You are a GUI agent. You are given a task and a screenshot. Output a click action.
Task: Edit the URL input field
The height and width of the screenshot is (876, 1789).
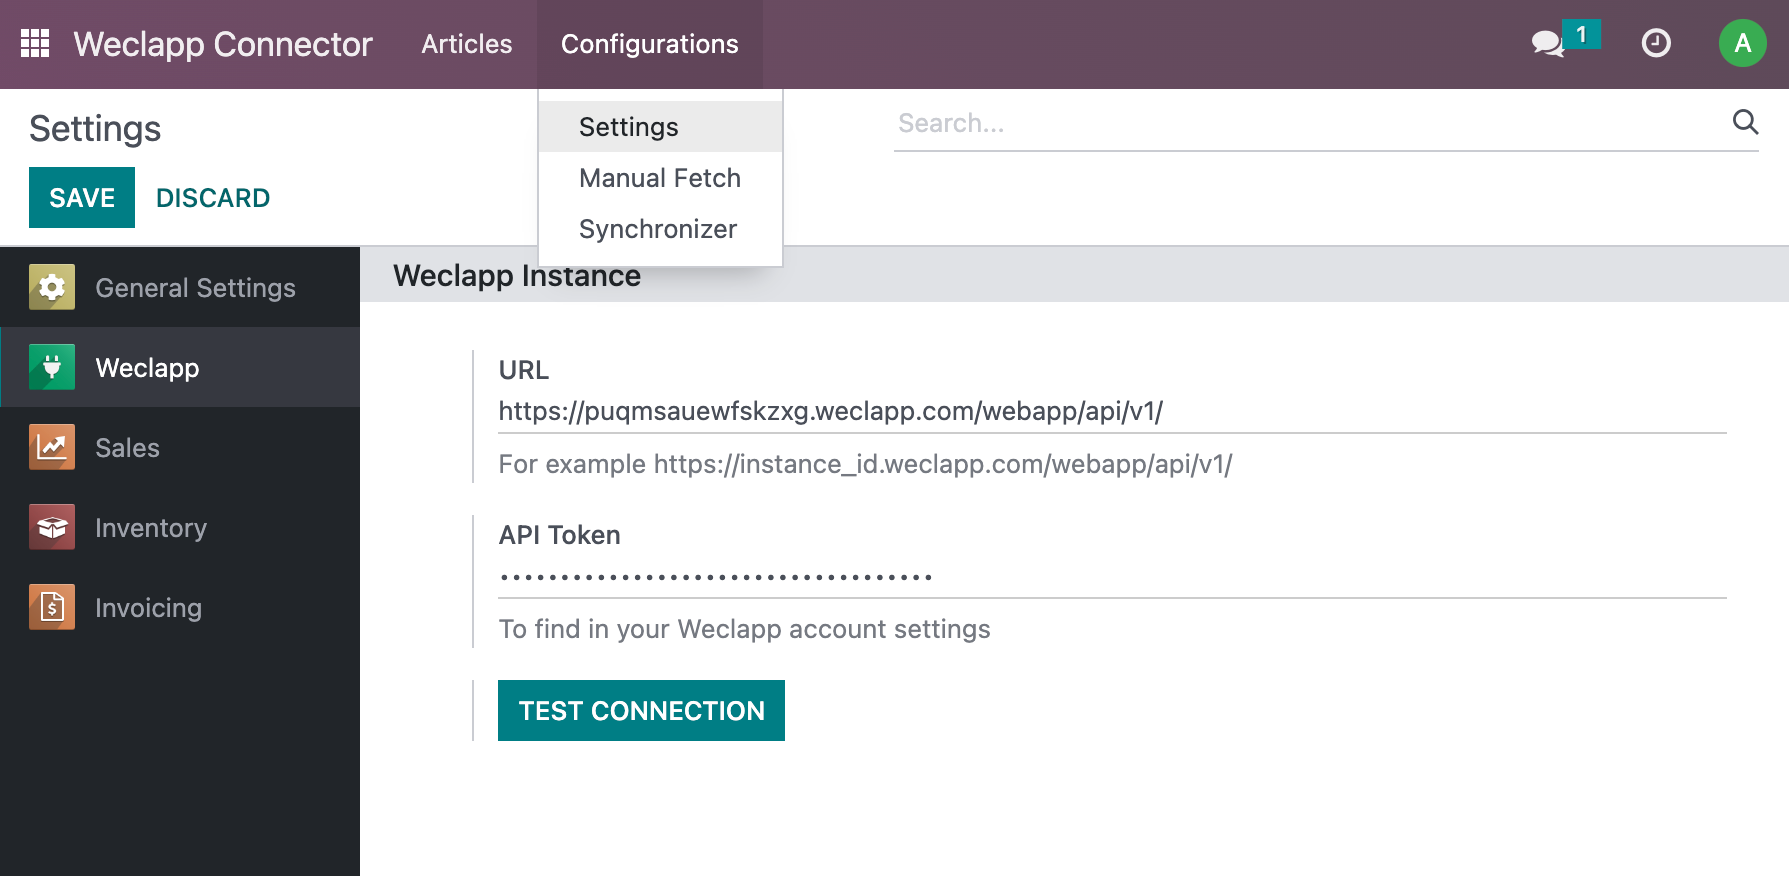click(x=1112, y=411)
